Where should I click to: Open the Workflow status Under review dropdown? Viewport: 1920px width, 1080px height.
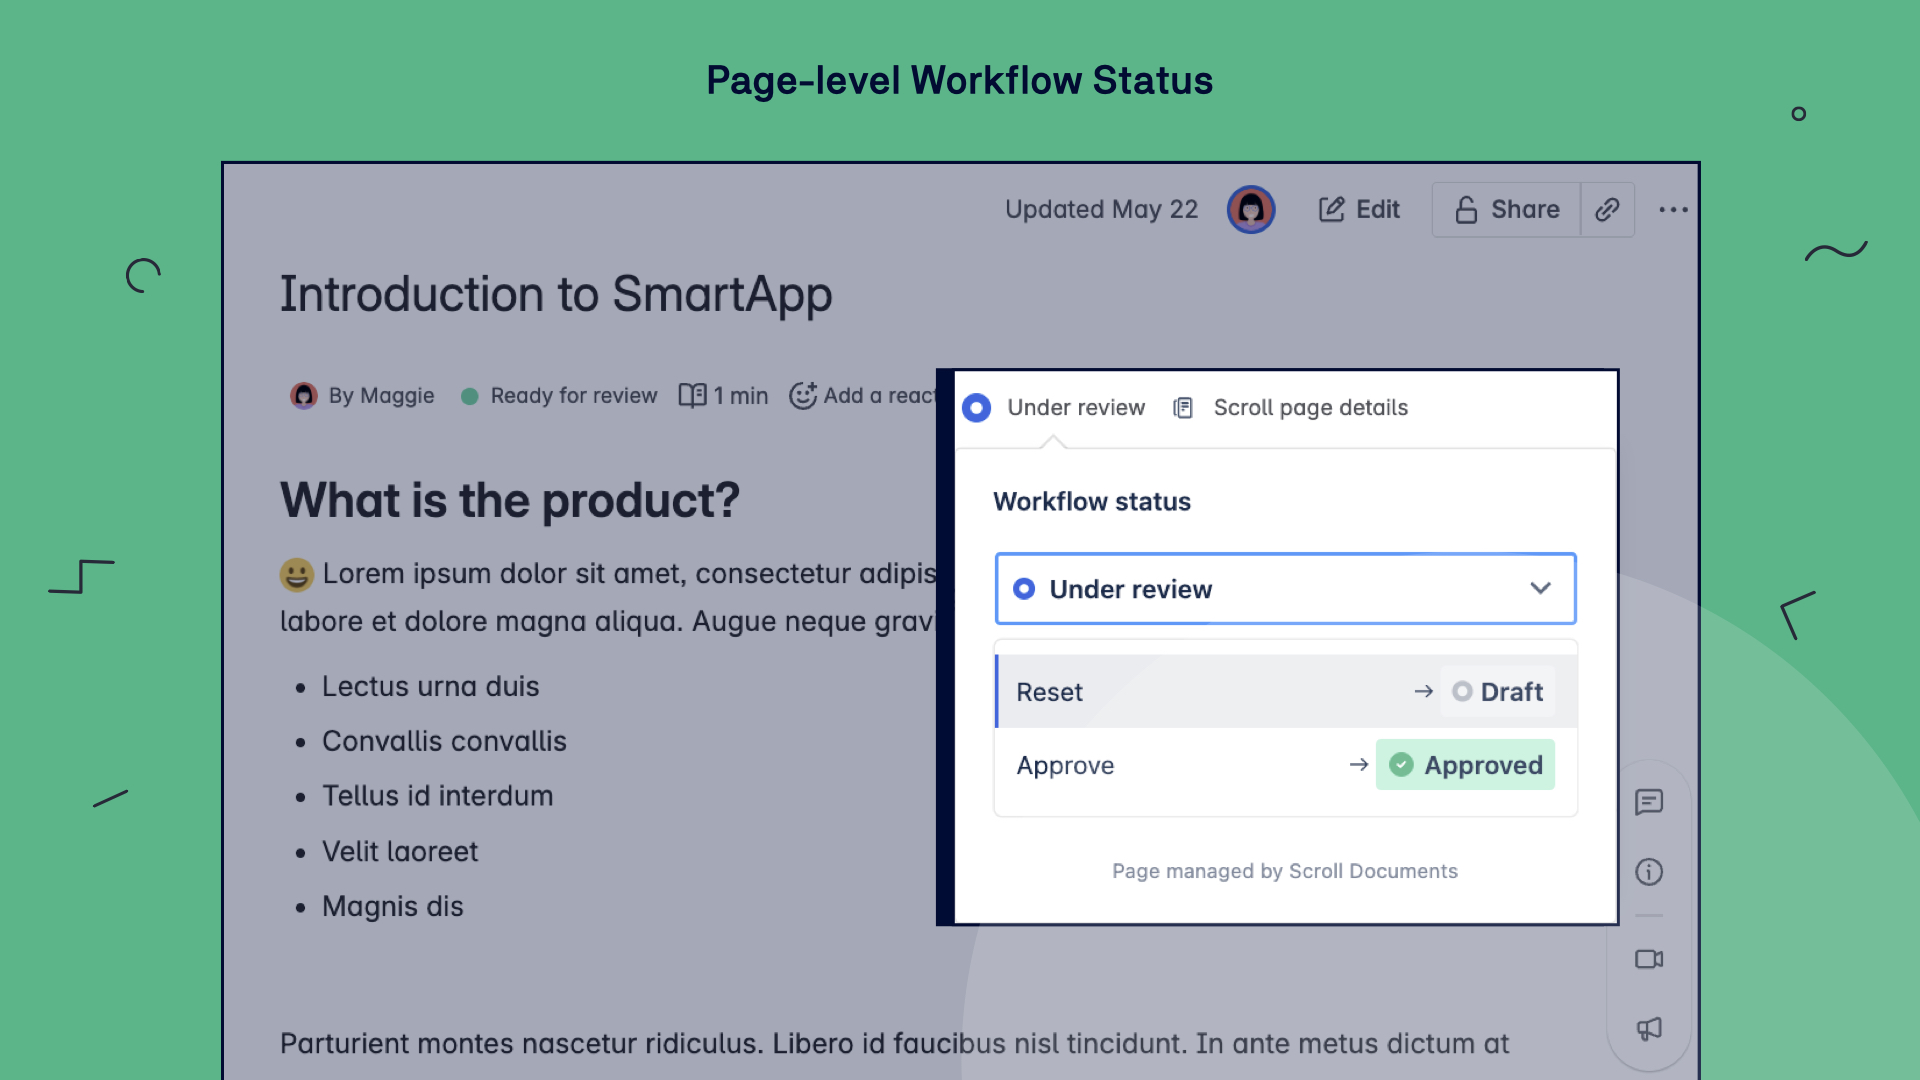(x=1285, y=589)
